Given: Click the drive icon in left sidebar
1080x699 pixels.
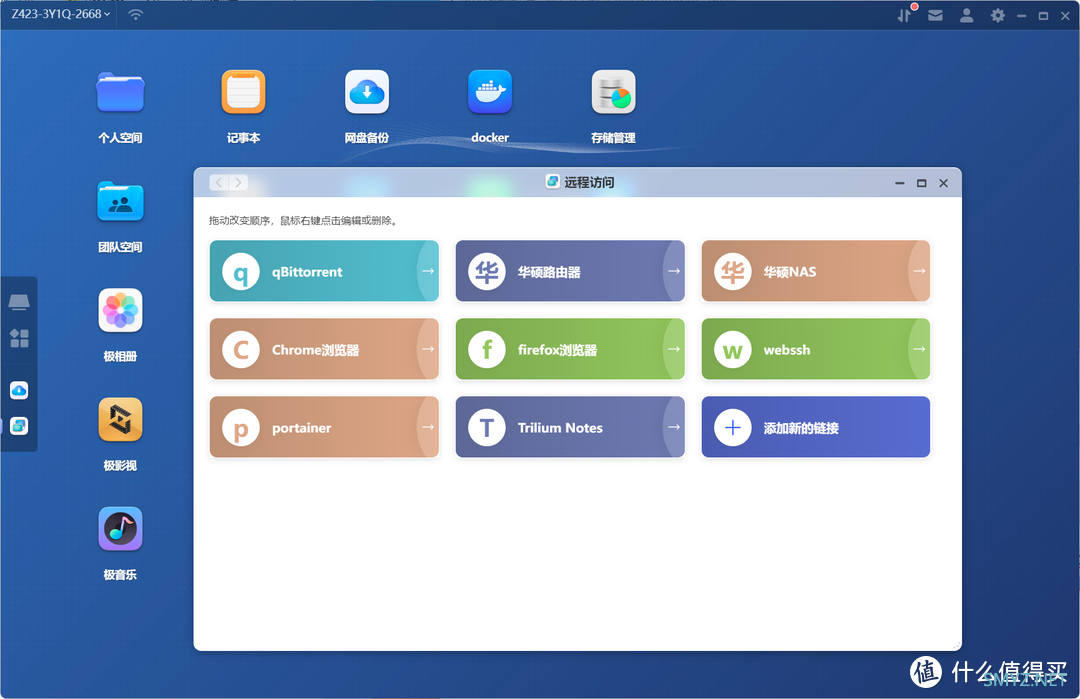Looking at the screenshot, I should click(19, 302).
